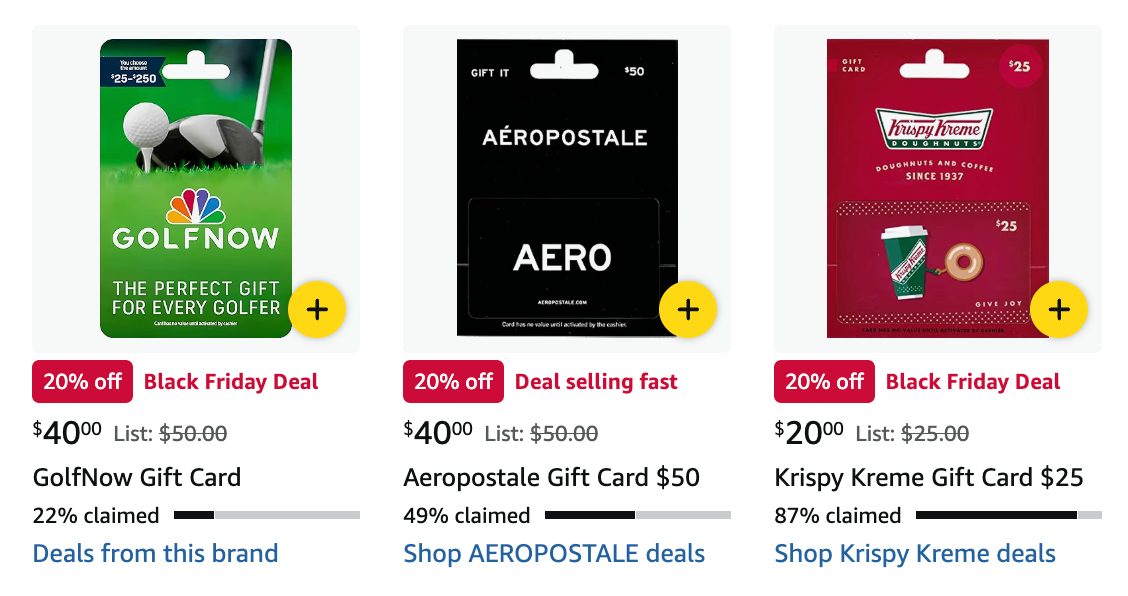1128x596 pixels.
Task: Open Deals from this brand link
Action: pyautogui.click(x=155, y=553)
